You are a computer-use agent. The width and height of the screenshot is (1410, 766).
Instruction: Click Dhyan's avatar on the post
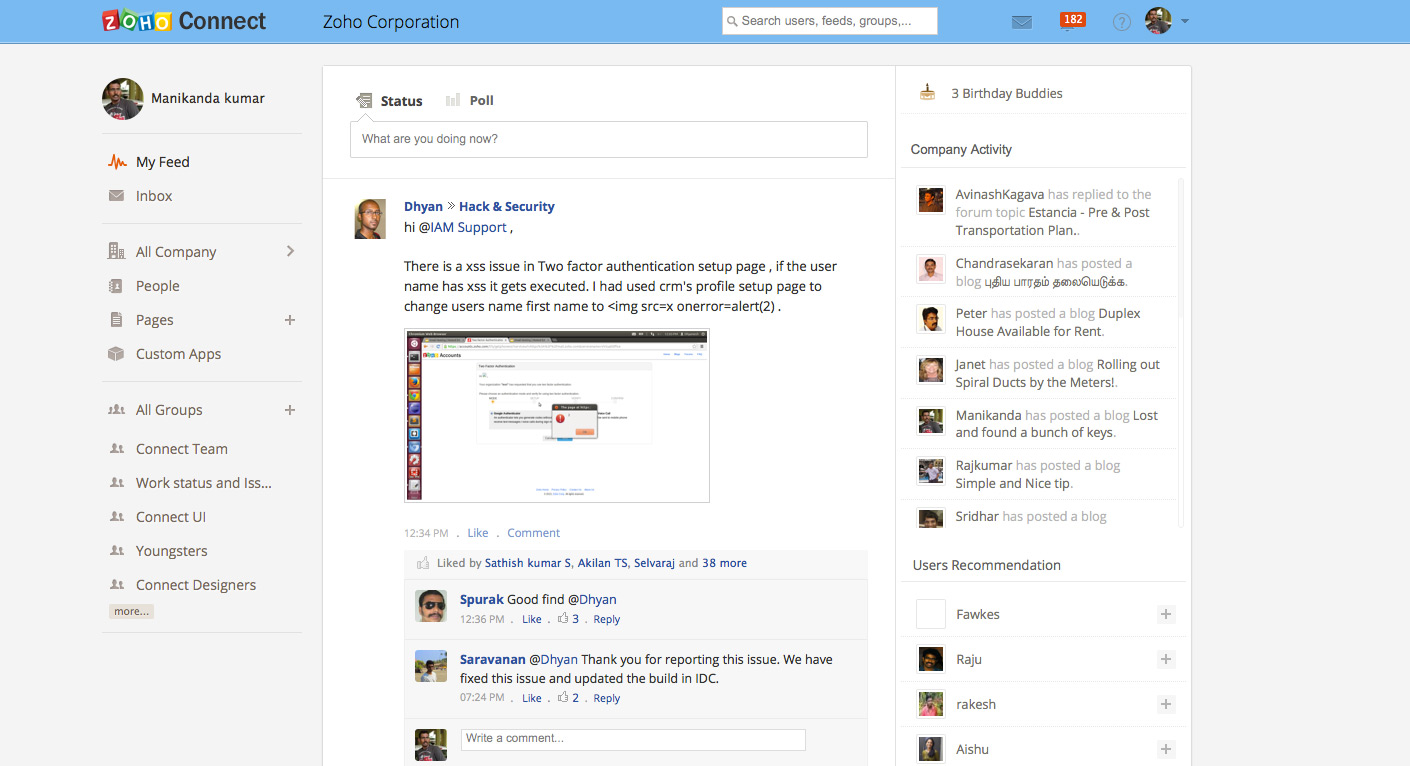[370, 218]
